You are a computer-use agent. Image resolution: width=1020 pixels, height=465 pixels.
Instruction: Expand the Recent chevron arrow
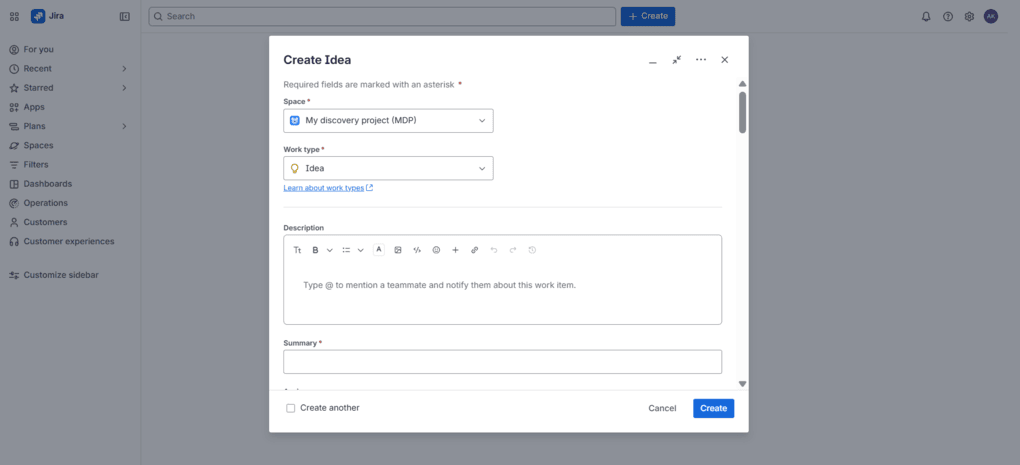pos(124,68)
